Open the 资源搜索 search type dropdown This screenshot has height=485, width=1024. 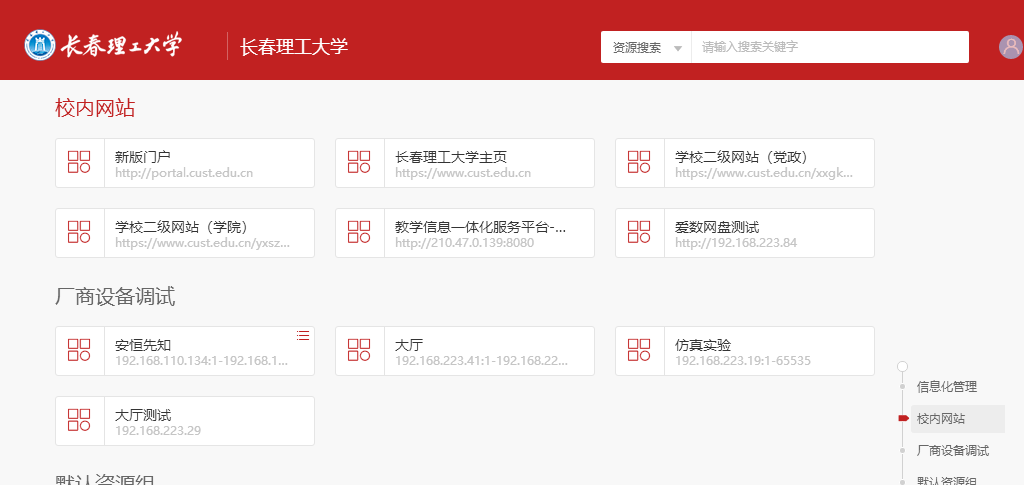(646, 48)
